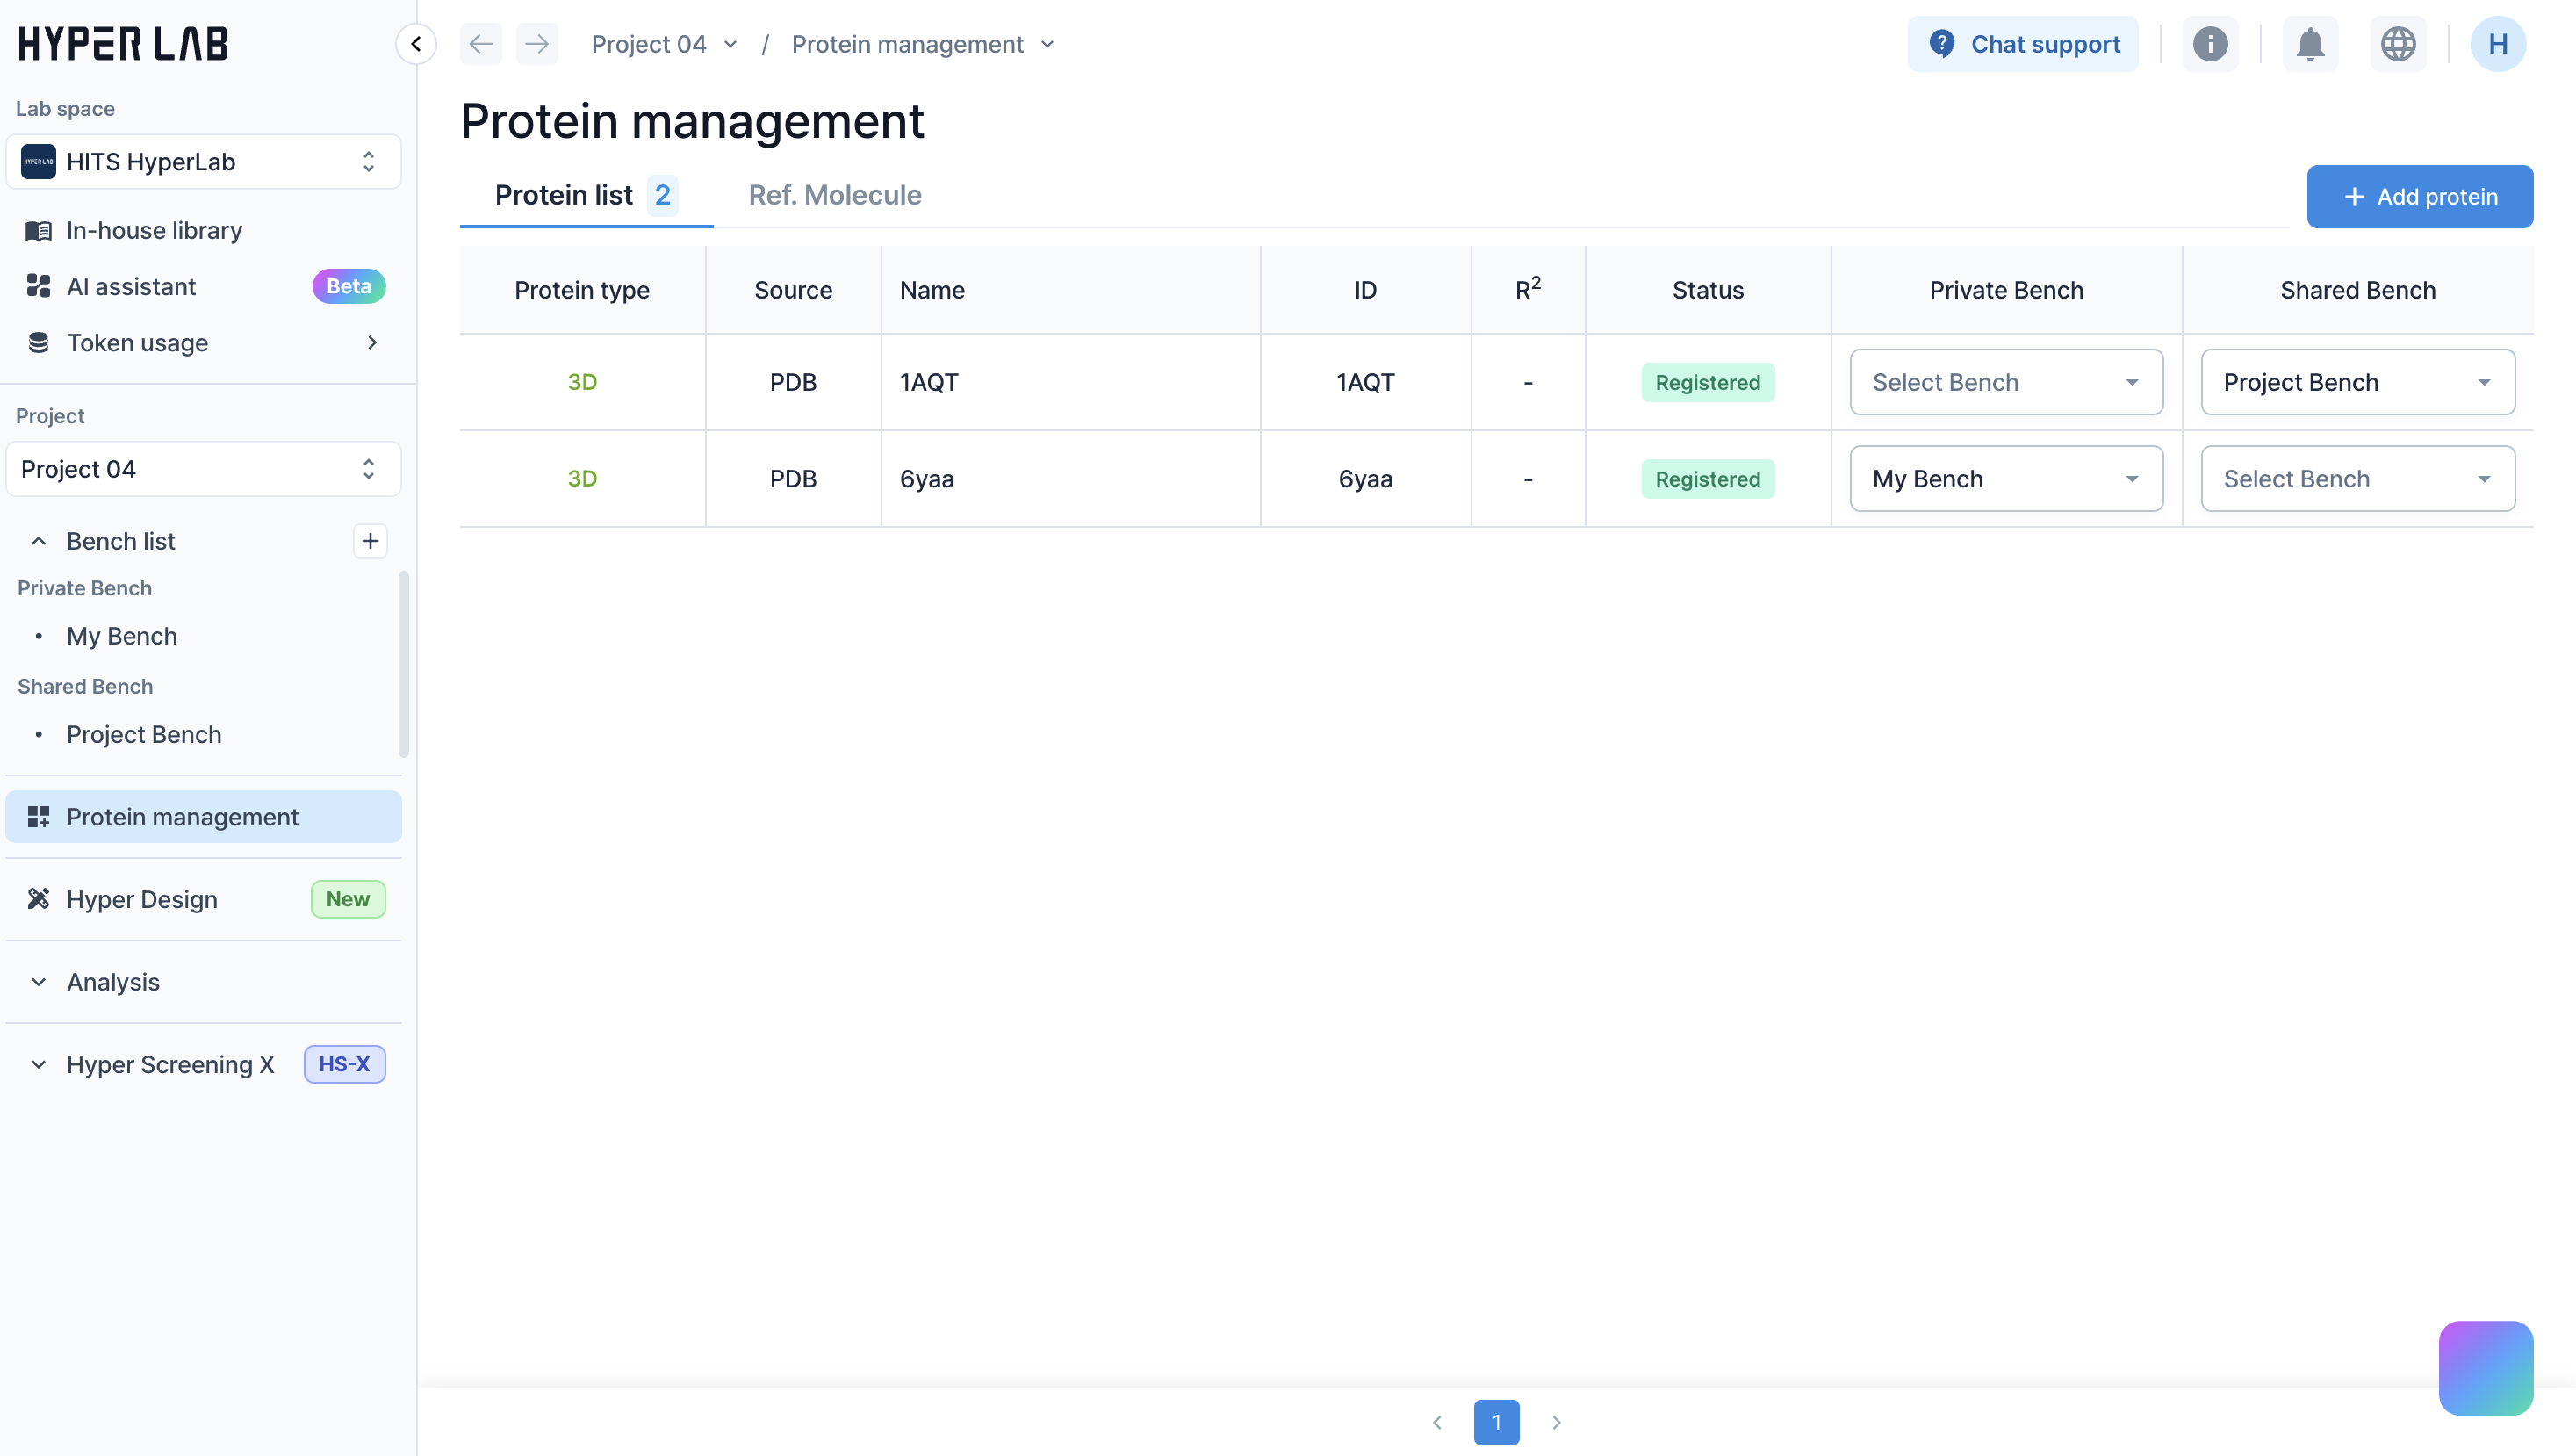Screen dimensions: 2576x1456
Task: Open the info icon in header
Action: coord(2210,44)
